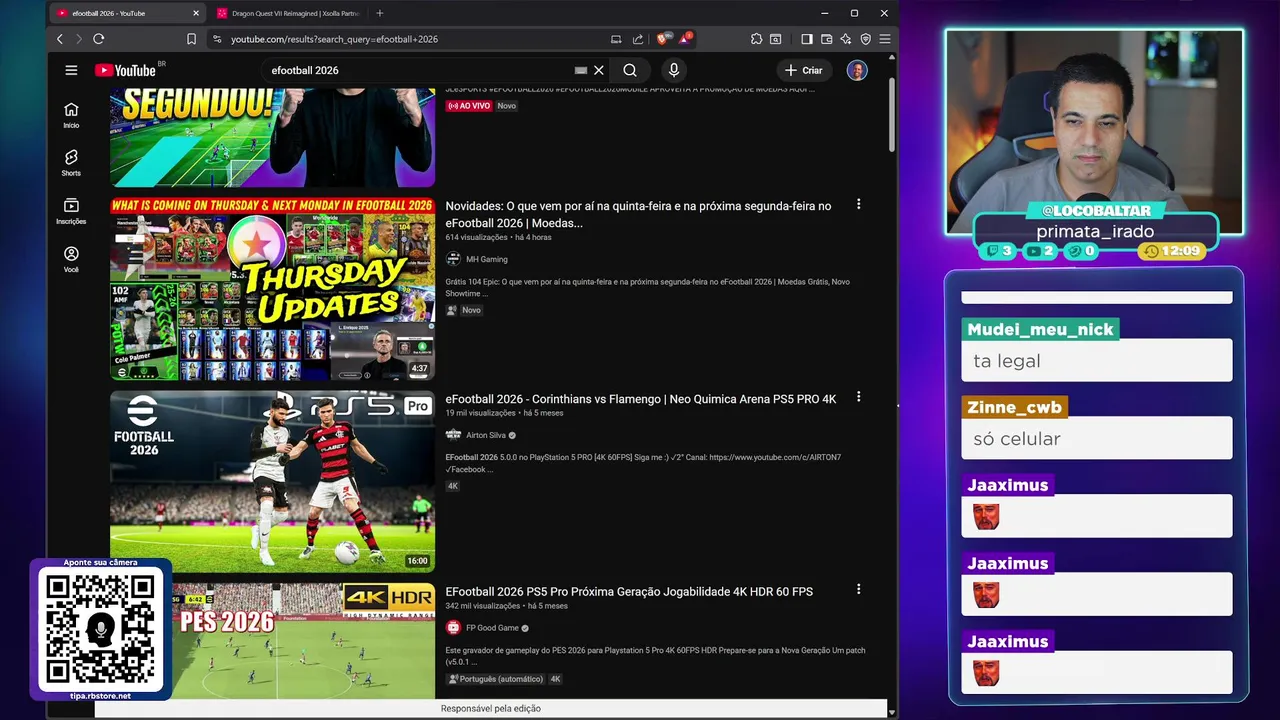Click the "342 mil visualizações" text
Screen dimensions: 1280x720
(x=483, y=606)
